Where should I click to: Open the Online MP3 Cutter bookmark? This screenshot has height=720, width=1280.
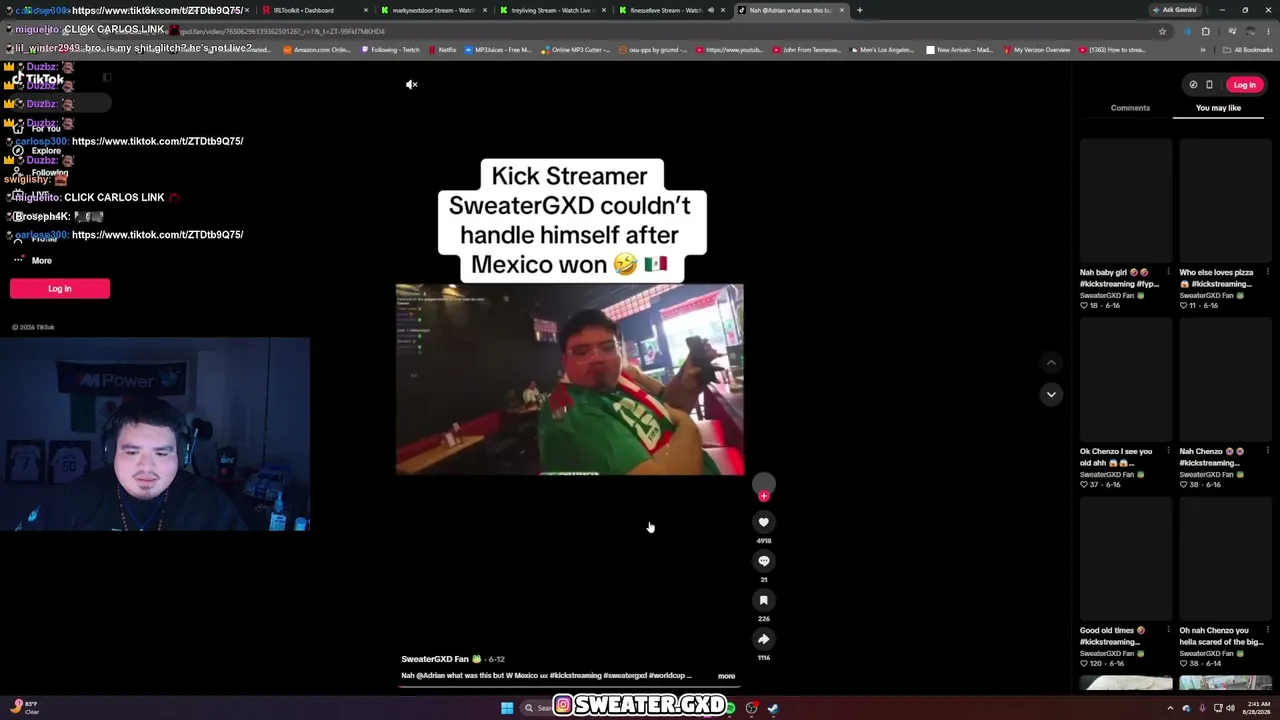(x=576, y=50)
